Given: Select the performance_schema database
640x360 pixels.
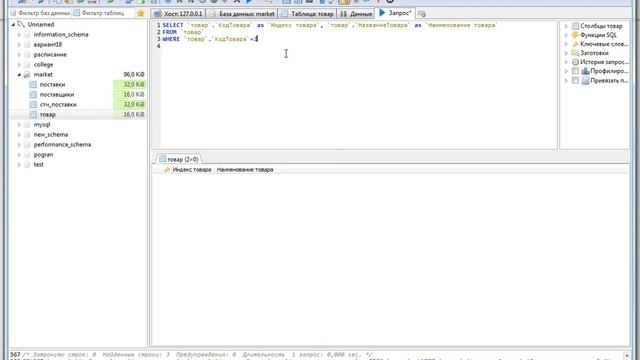Looking at the screenshot, I should coord(62,144).
